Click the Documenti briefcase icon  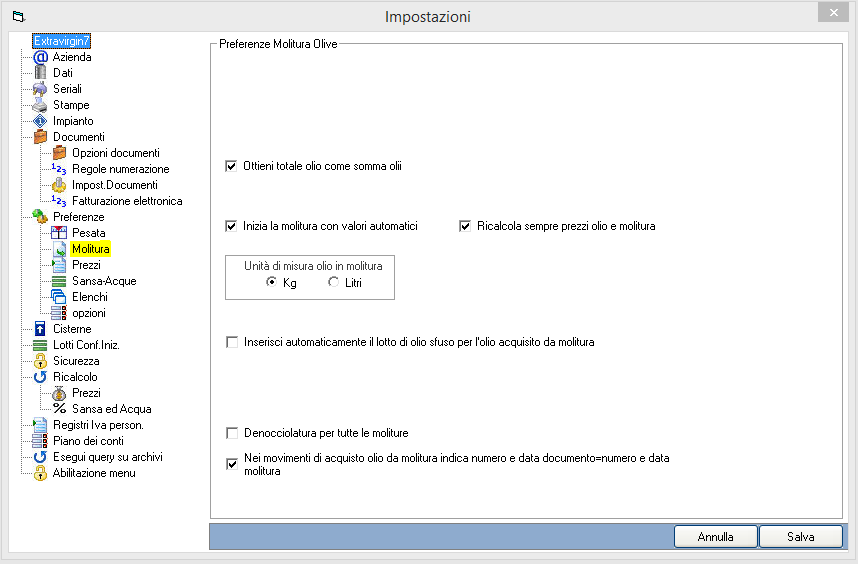coord(40,137)
